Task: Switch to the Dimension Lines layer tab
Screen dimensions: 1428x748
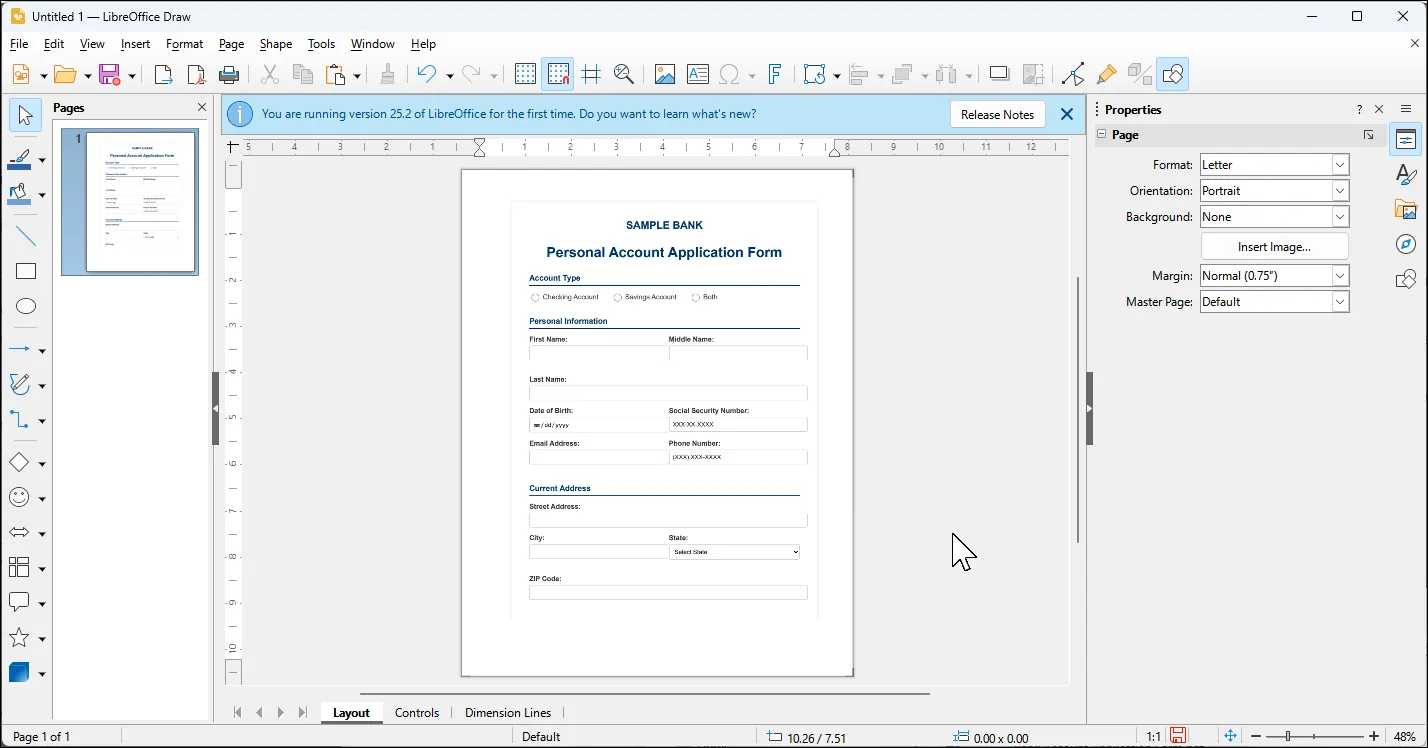Action: [x=508, y=713]
